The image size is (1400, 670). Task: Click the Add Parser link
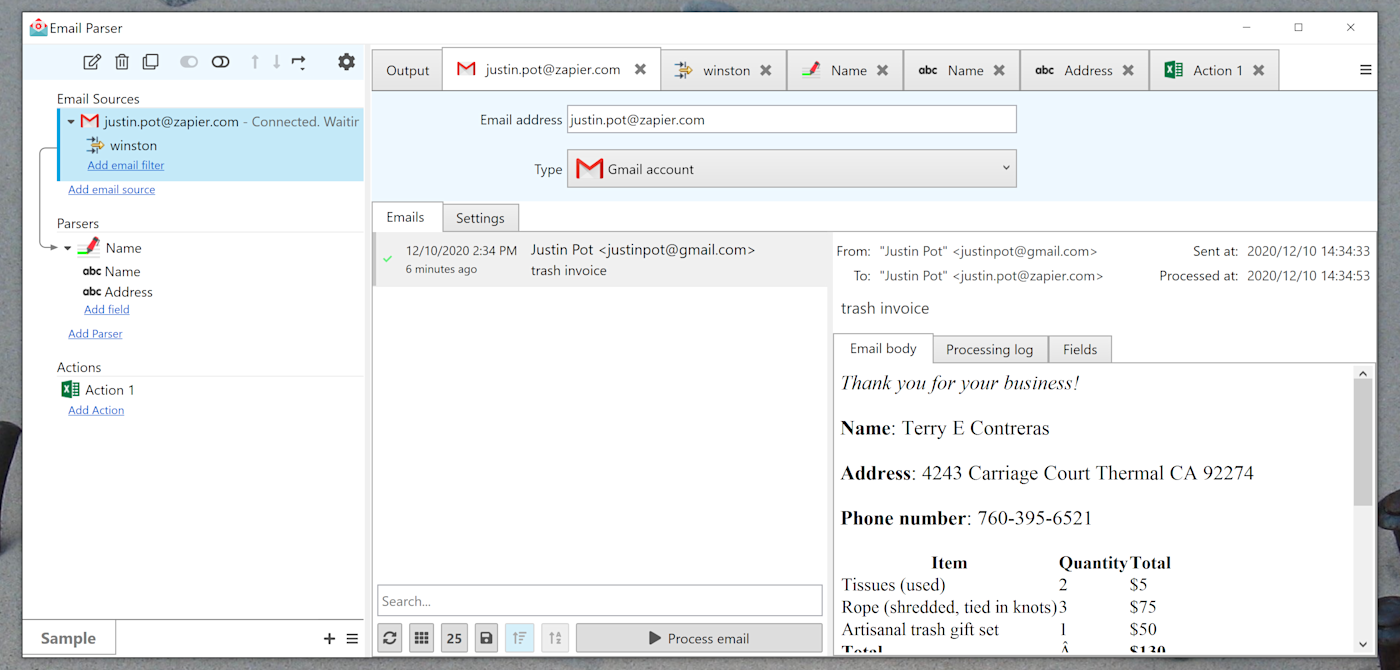coord(95,334)
